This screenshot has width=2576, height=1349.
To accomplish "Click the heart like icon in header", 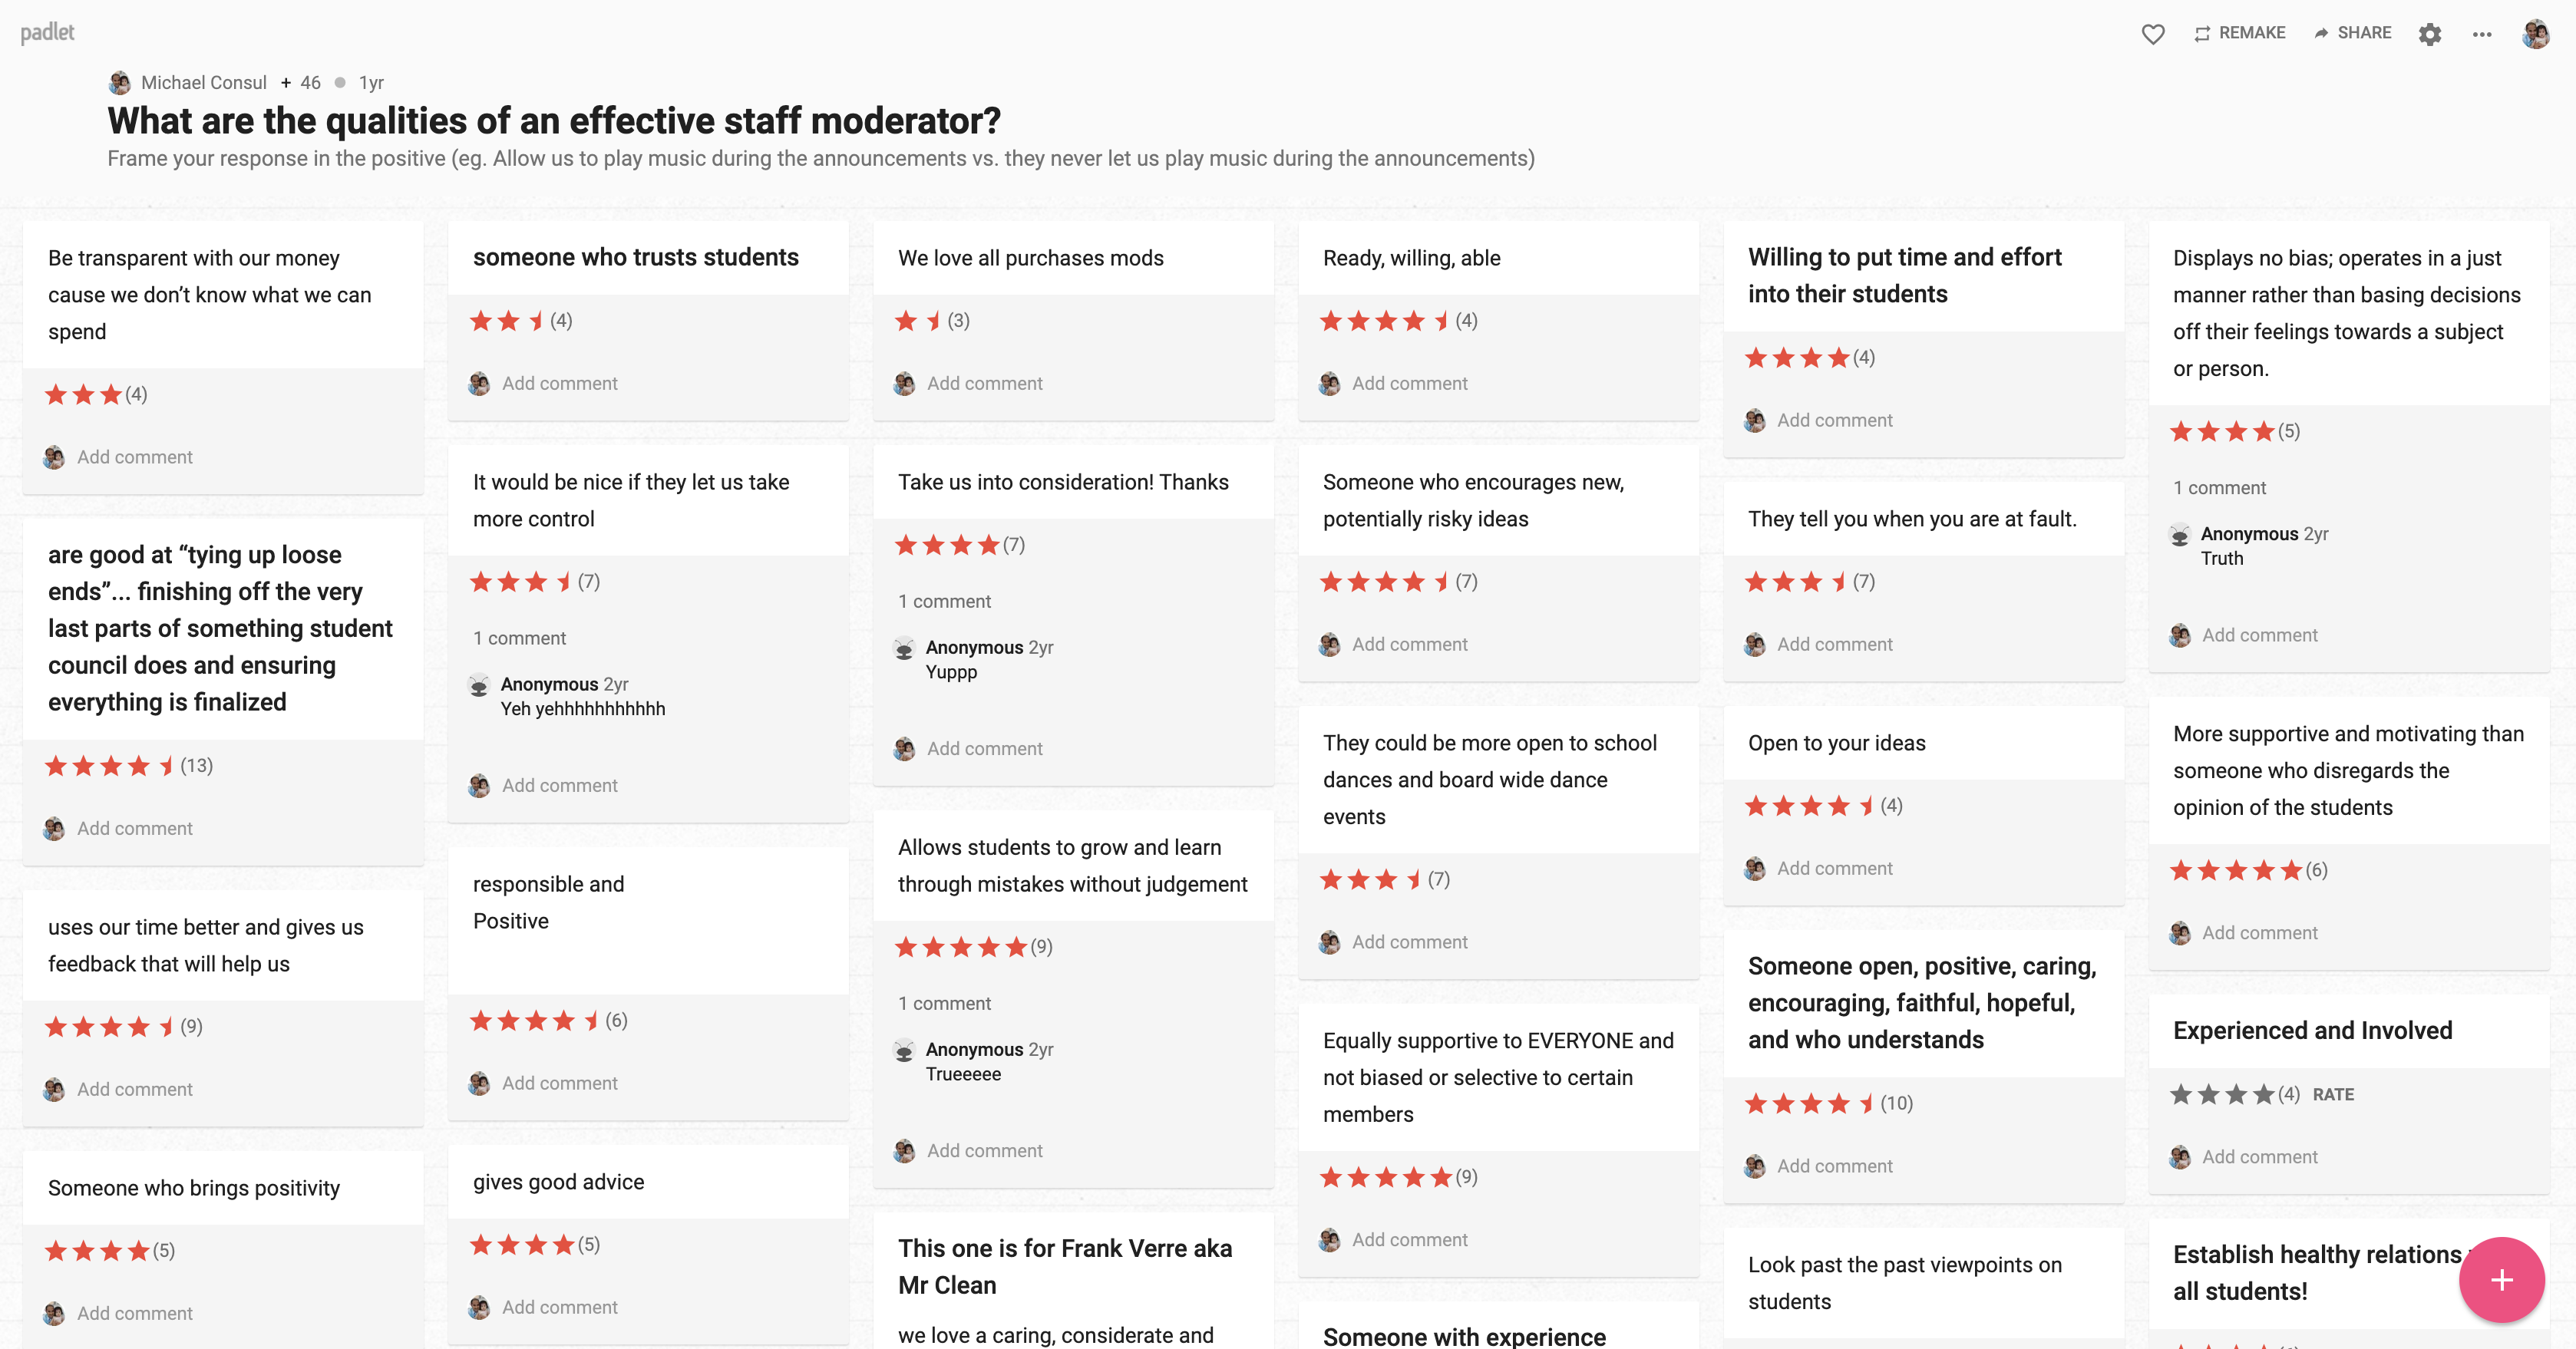I will [2152, 34].
